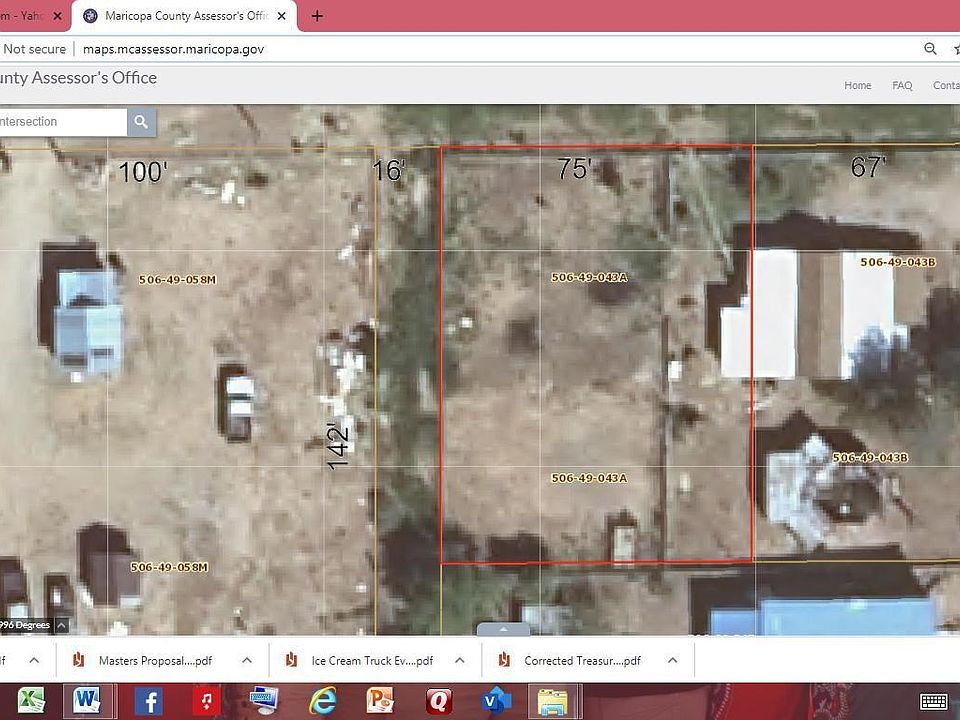Open the on-screen keyboard icon
This screenshot has width=960, height=720.
933,701
